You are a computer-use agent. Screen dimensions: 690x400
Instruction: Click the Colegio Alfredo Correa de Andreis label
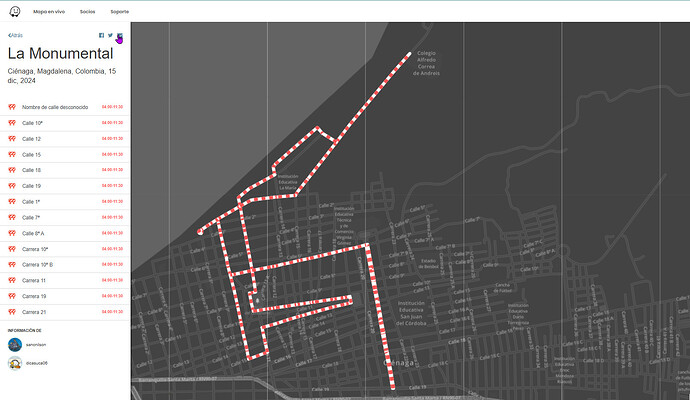426,63
